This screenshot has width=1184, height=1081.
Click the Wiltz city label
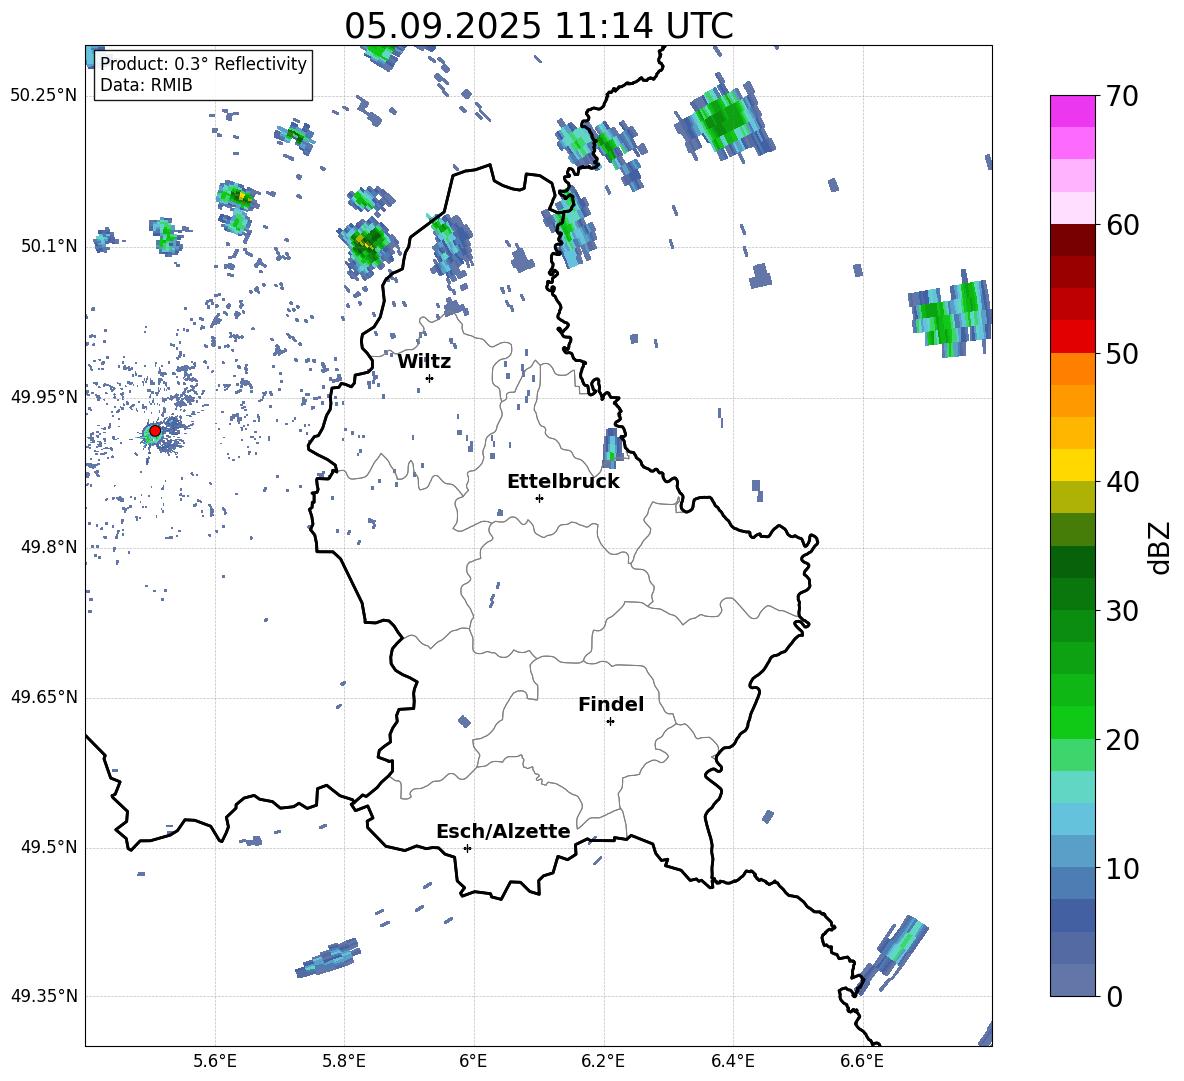pyautogui.click(x=424, y=362)
